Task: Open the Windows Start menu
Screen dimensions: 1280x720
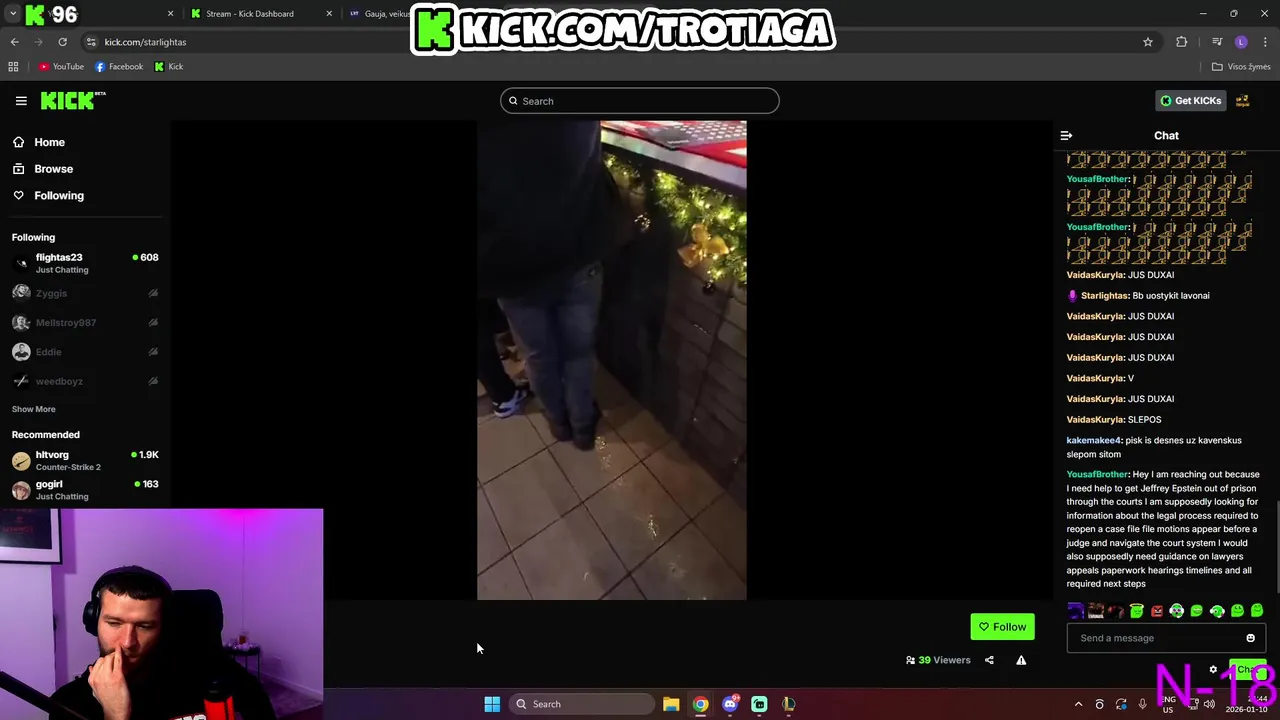Action: click(492, 704)
